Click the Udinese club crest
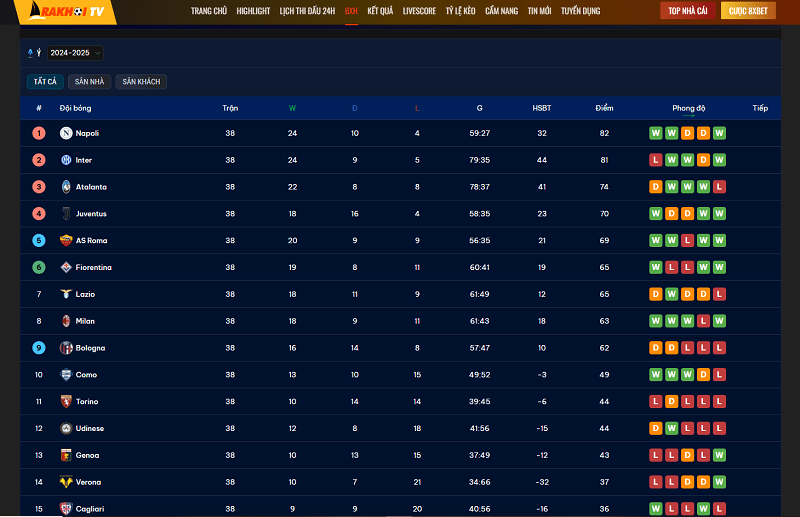 point(66,428)
